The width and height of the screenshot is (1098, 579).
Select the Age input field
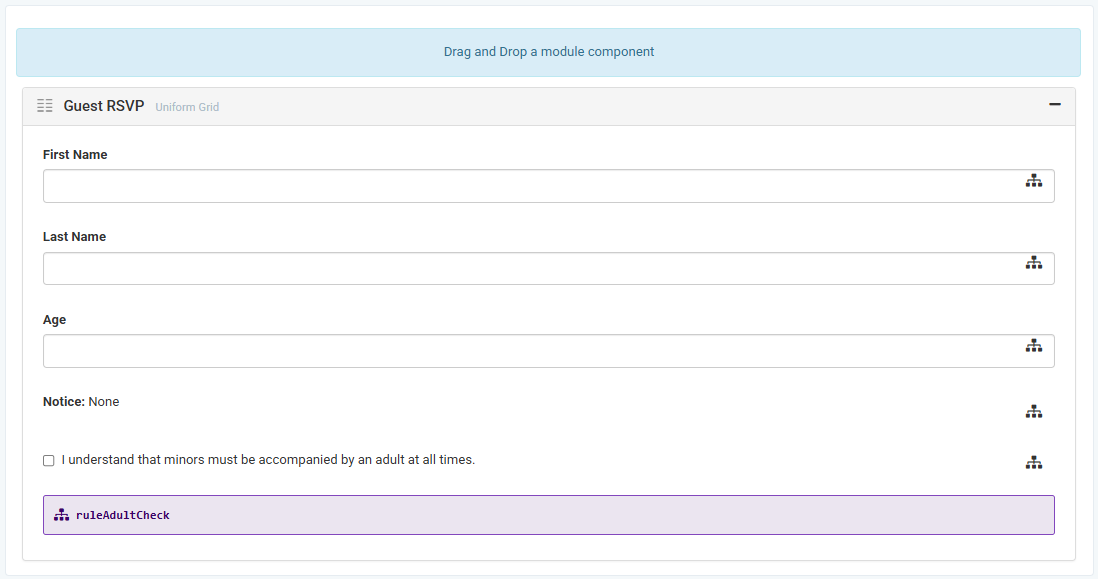(x=530, y=351)
